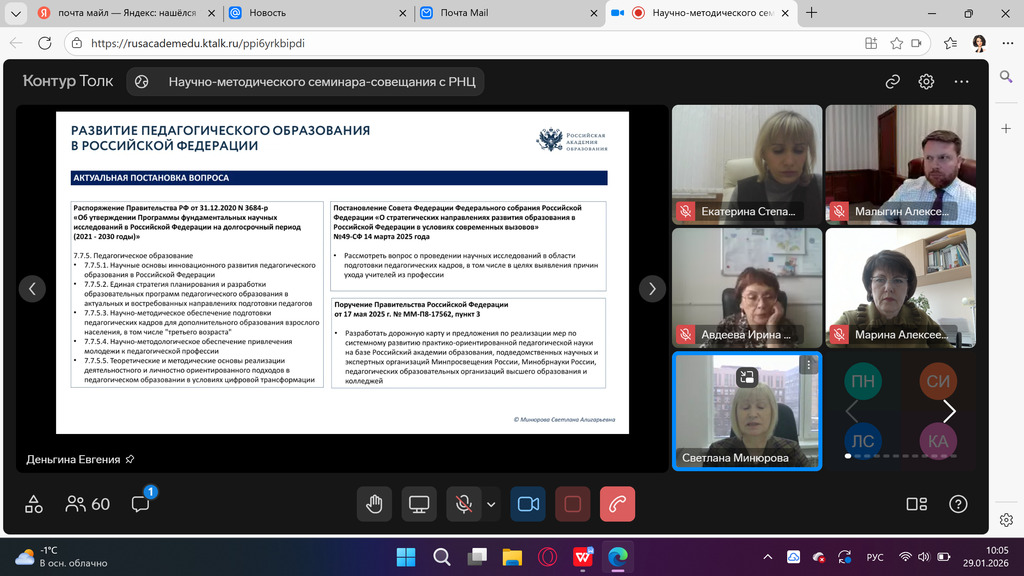Open participants list showing 60
This screenshot has width=1024, height=576.
[x=88, y=504]
